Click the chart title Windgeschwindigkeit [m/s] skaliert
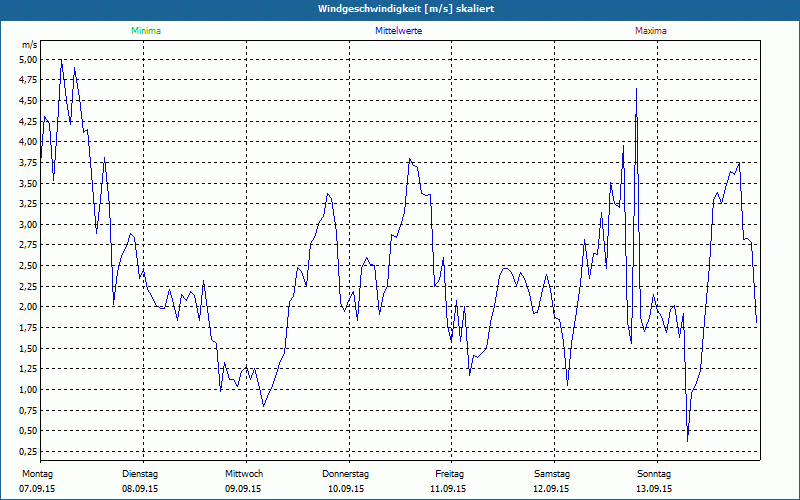The image size is (800, 500). point(406,9)
